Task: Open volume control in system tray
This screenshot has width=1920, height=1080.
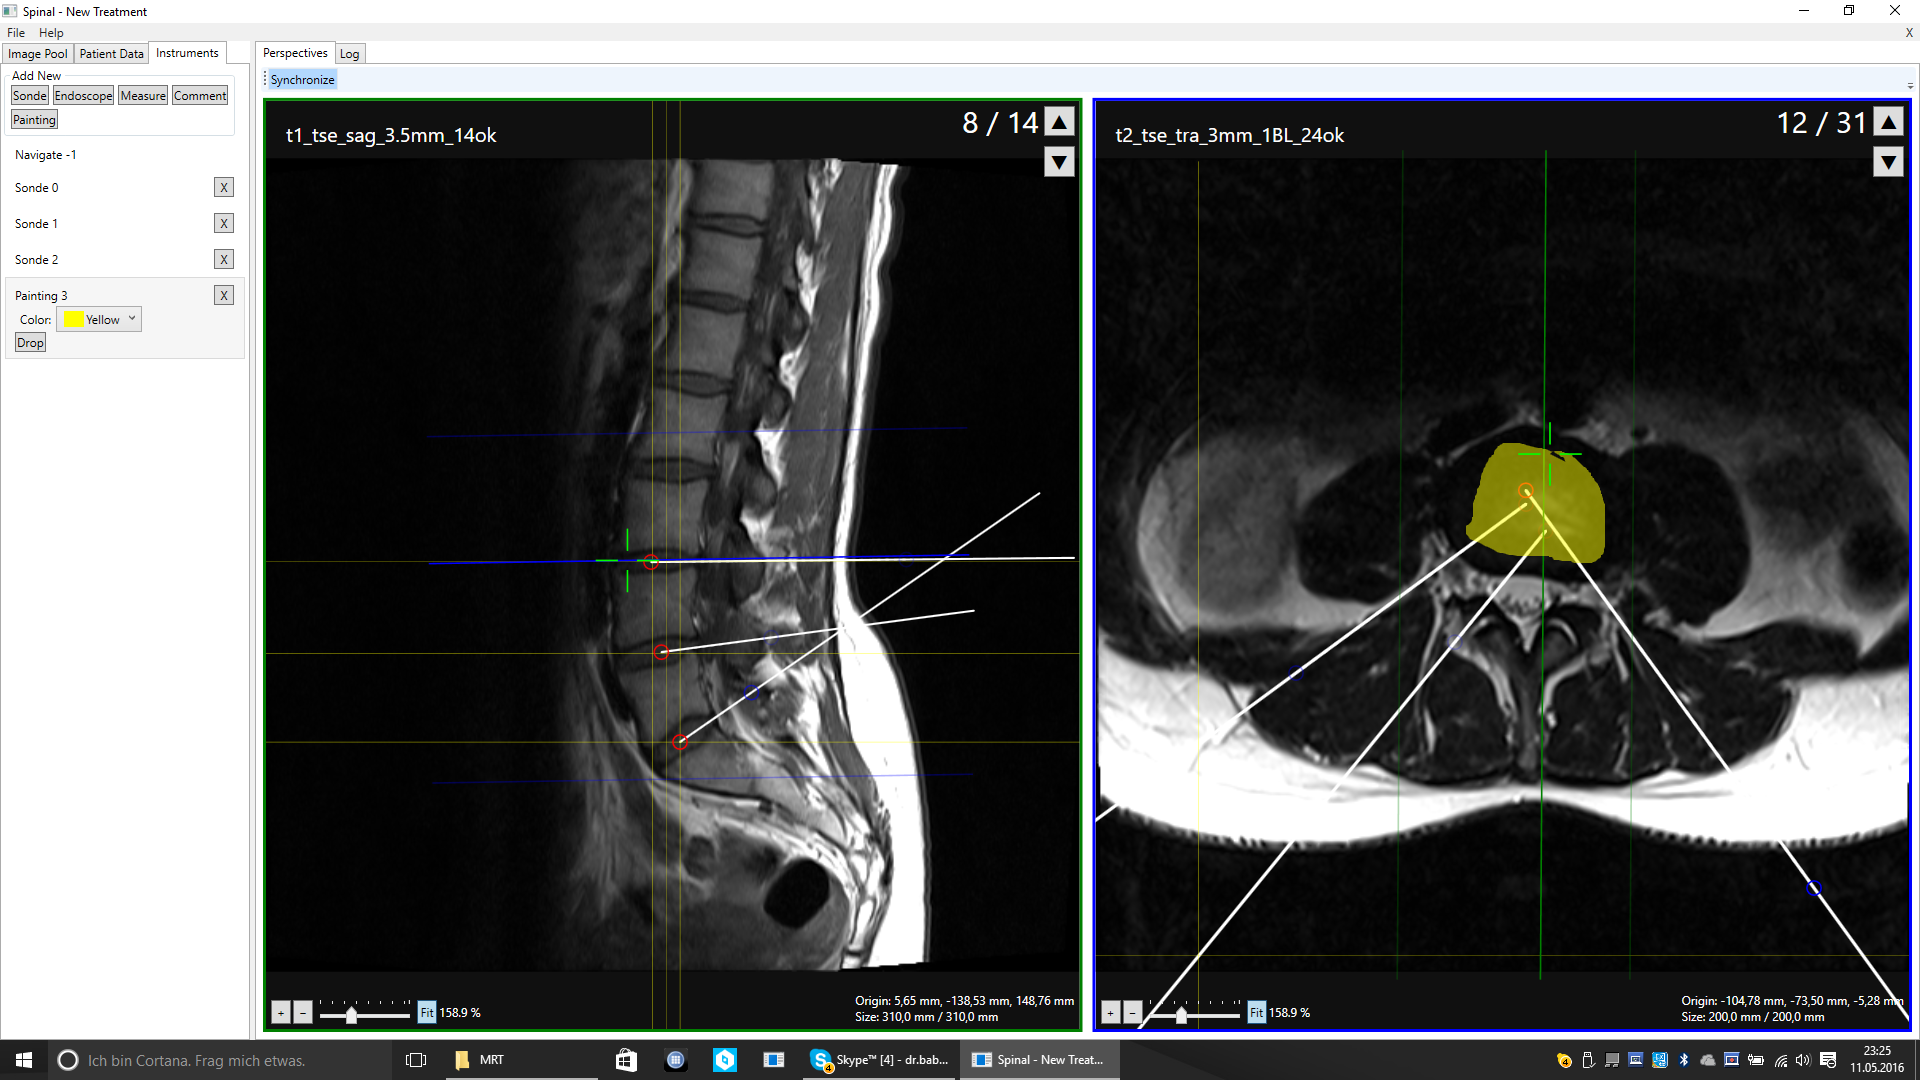Action: (1803, 1060)
